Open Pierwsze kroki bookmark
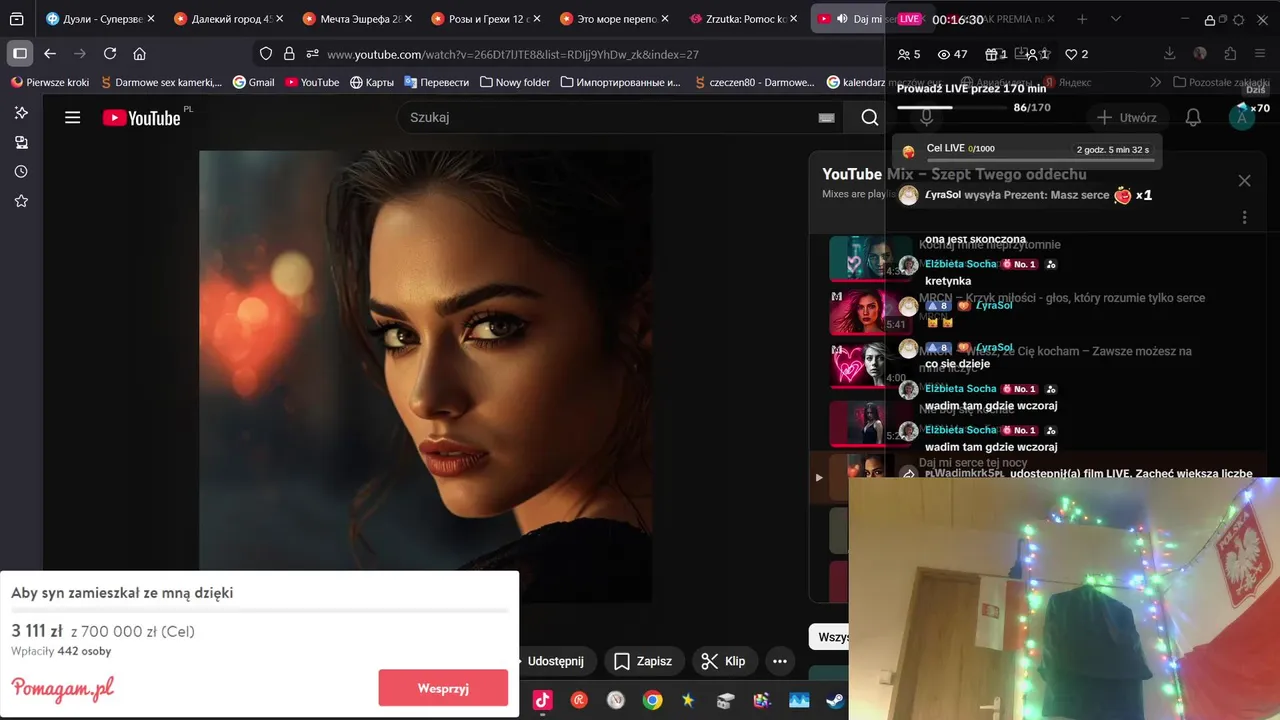The width and height of the screenshot is (1280, 720). pos(50,82)
